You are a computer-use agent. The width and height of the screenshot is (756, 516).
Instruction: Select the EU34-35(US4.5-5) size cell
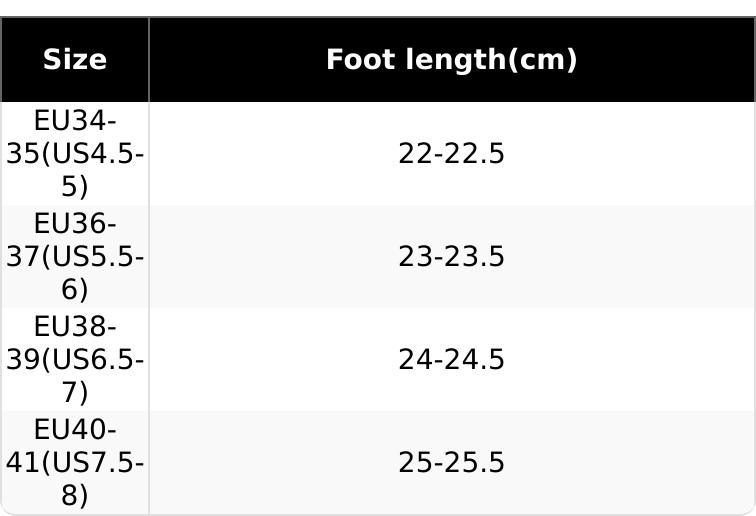pyautogui.click(x=75, y=154)
